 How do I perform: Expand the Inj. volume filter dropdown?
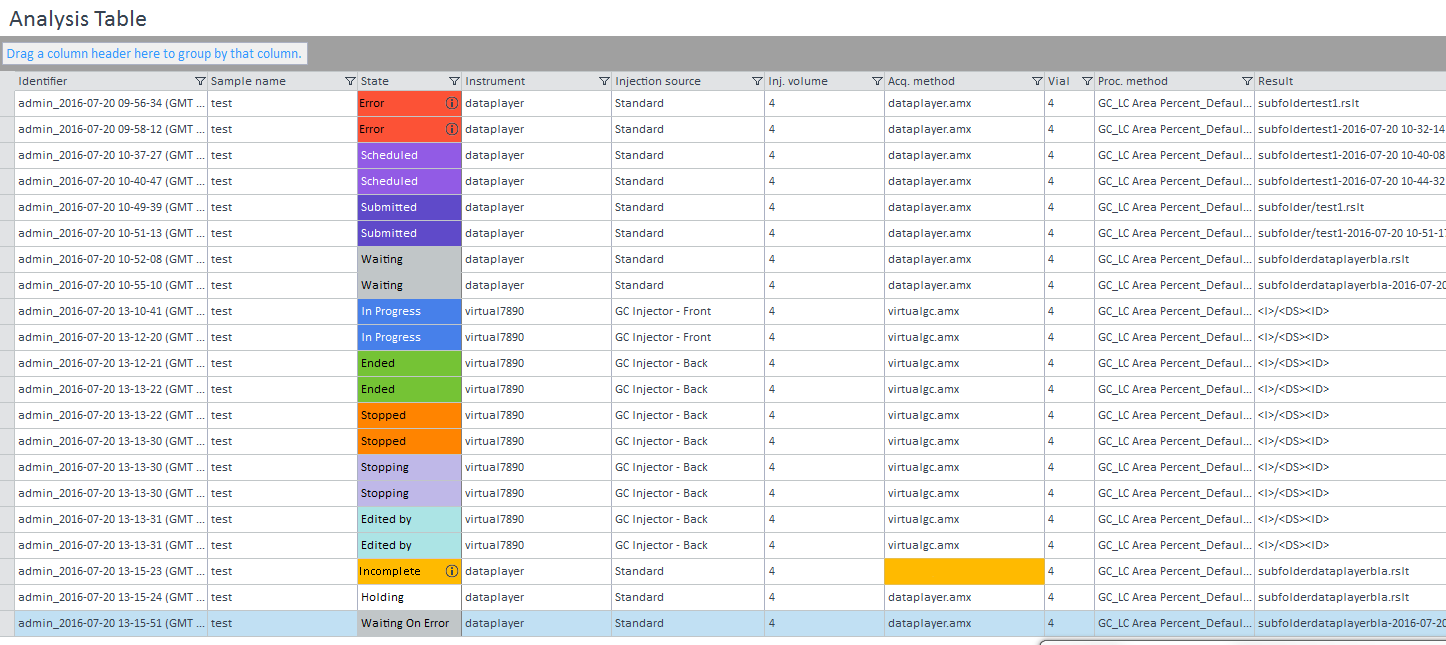coord(877,82)
